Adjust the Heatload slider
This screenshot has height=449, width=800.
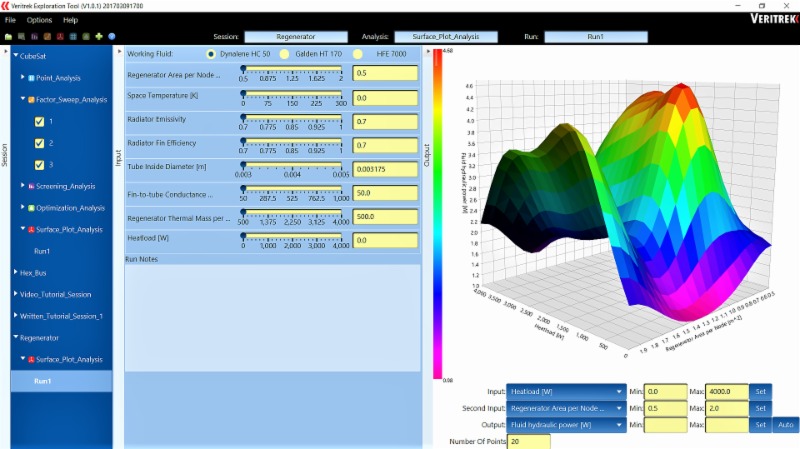tap(292, 236)
